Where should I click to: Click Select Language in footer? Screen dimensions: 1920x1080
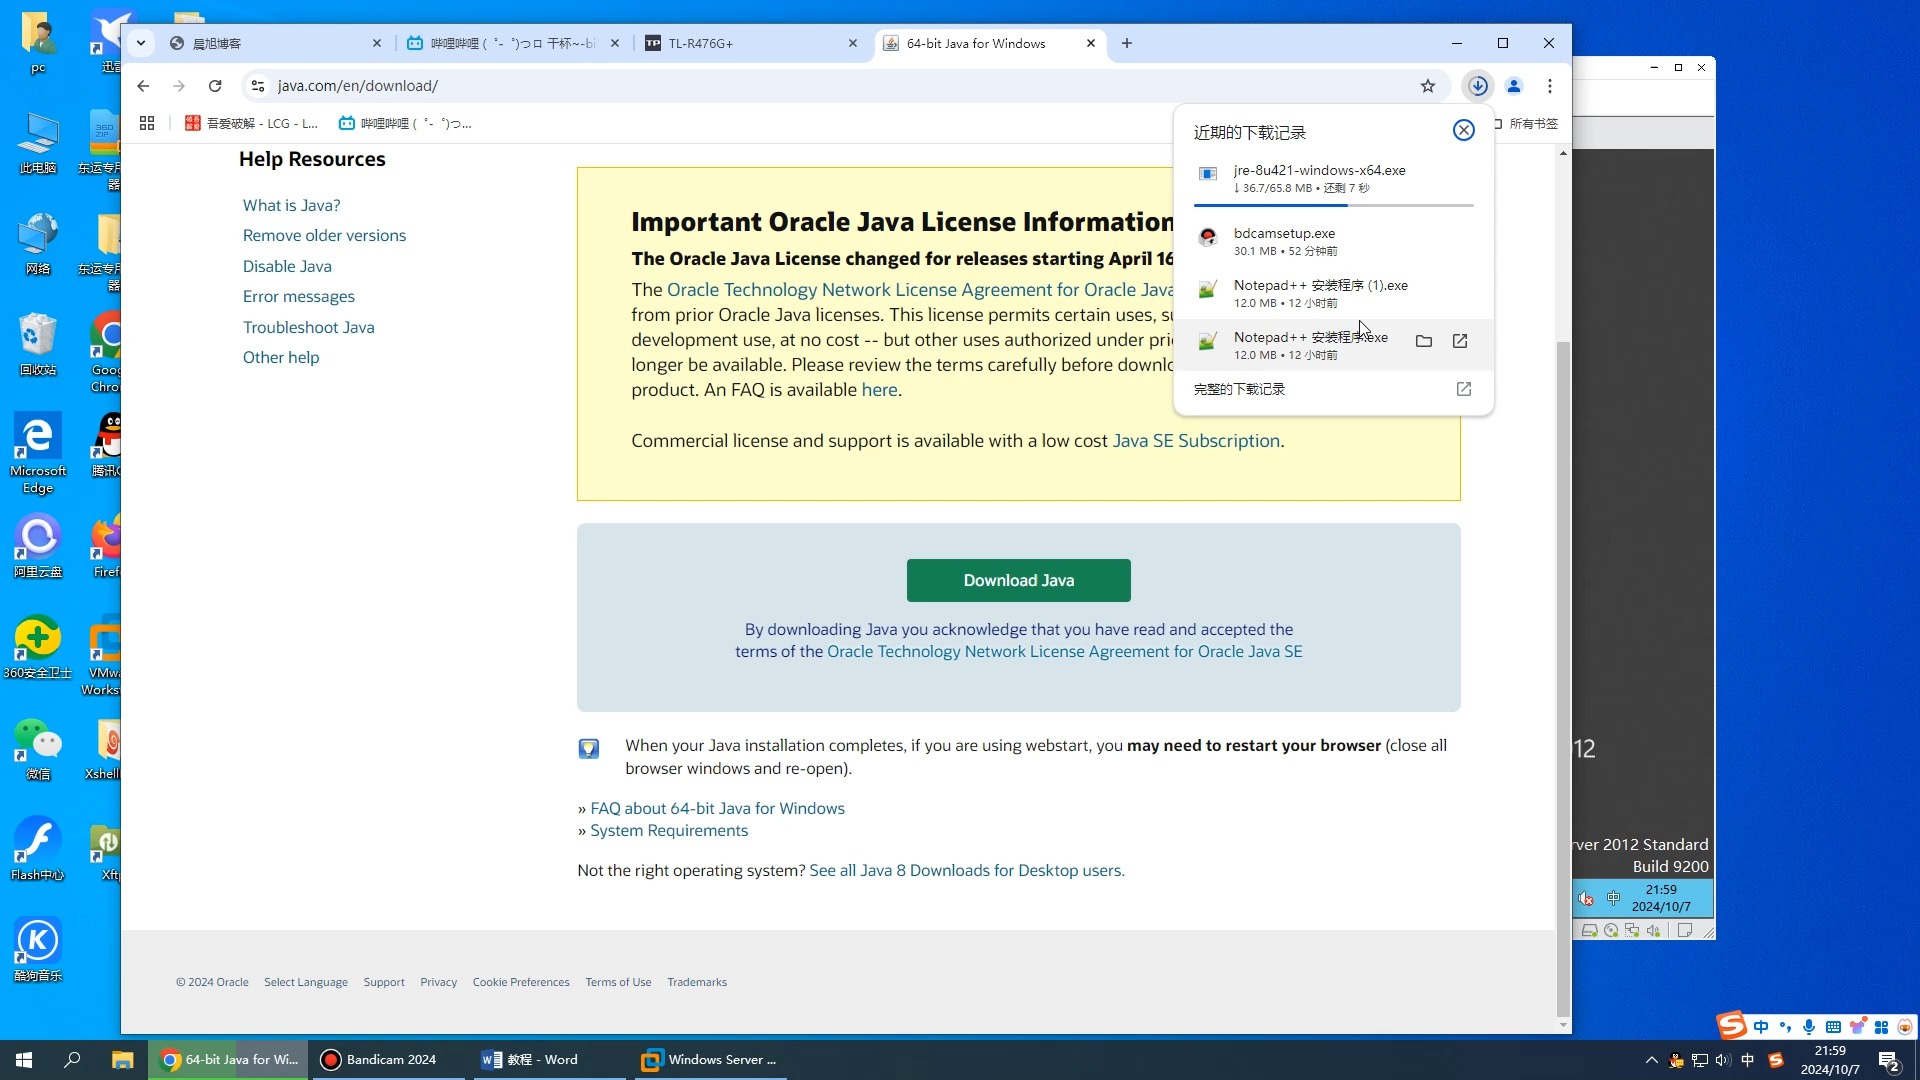pos(306,982)
